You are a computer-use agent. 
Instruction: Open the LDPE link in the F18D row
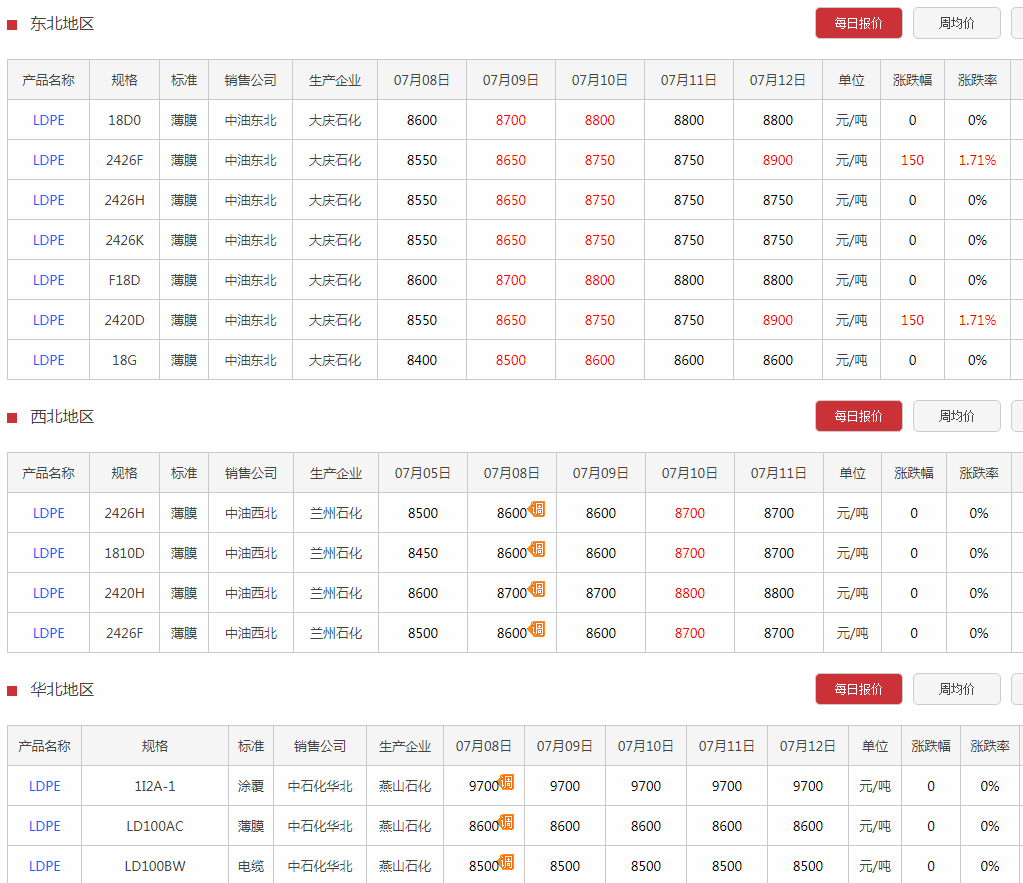[48, 280]
